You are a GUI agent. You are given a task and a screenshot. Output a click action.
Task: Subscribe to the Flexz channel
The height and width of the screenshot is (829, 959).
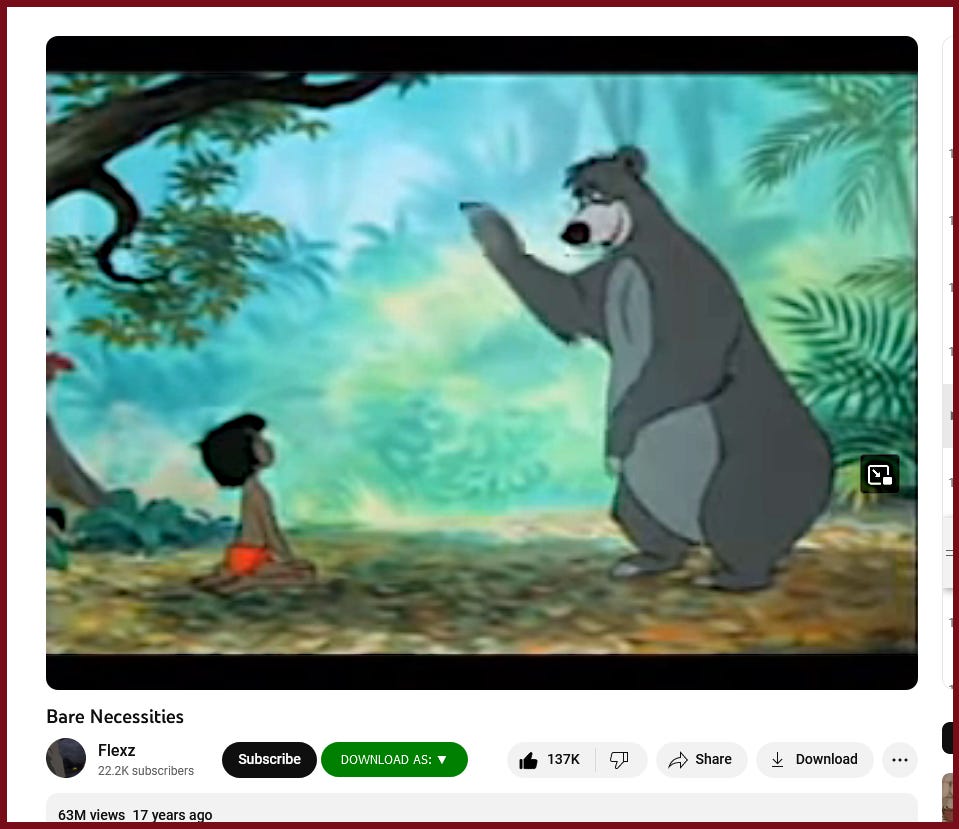point(269,760)
